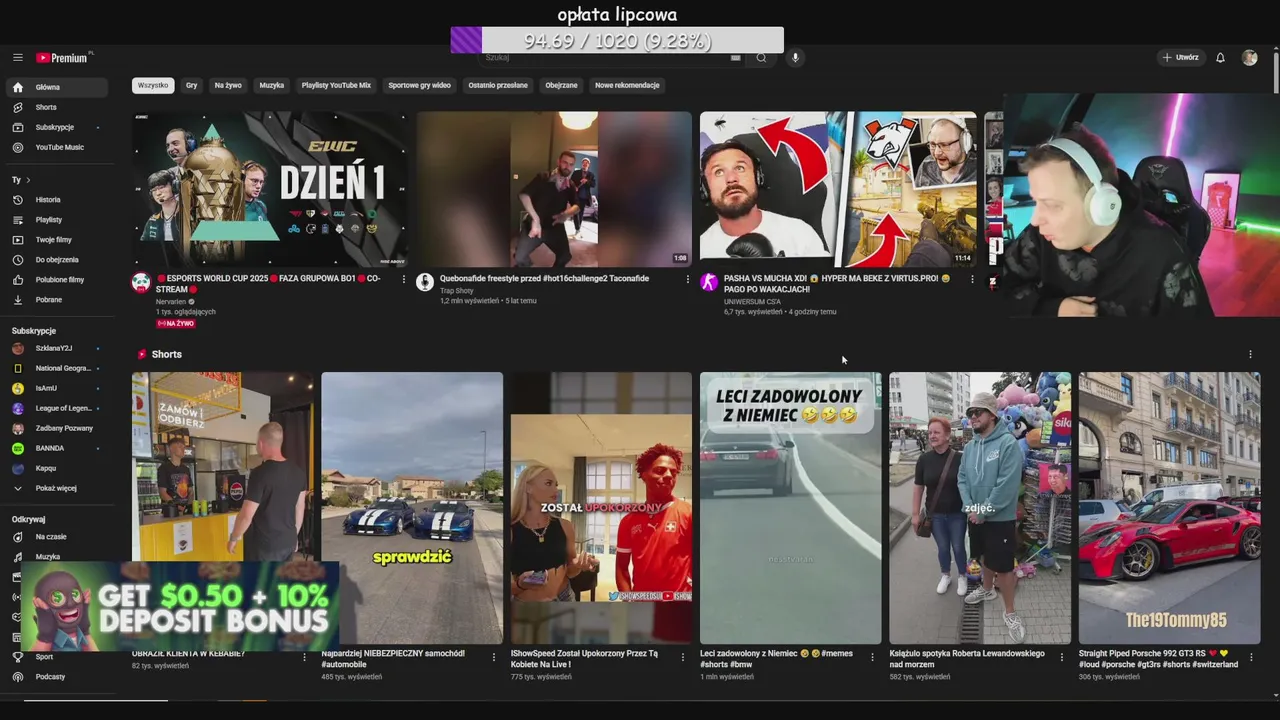Open the Quebonafide freestyle video title

pyautogui.click(x=544, y=279)
